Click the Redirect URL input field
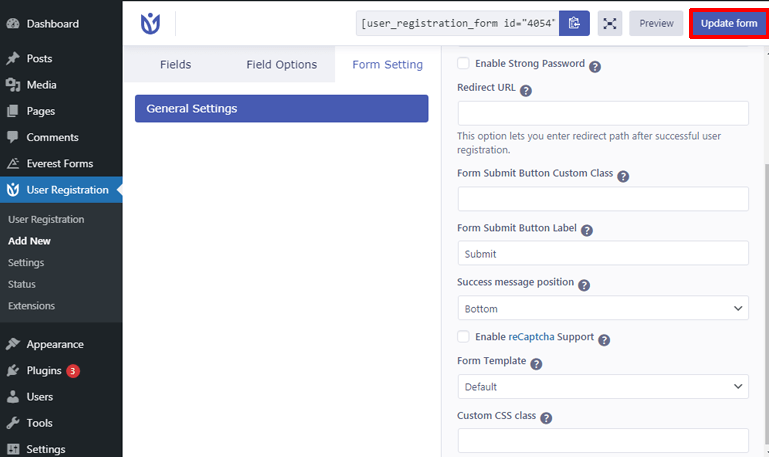 coord(603,113)
